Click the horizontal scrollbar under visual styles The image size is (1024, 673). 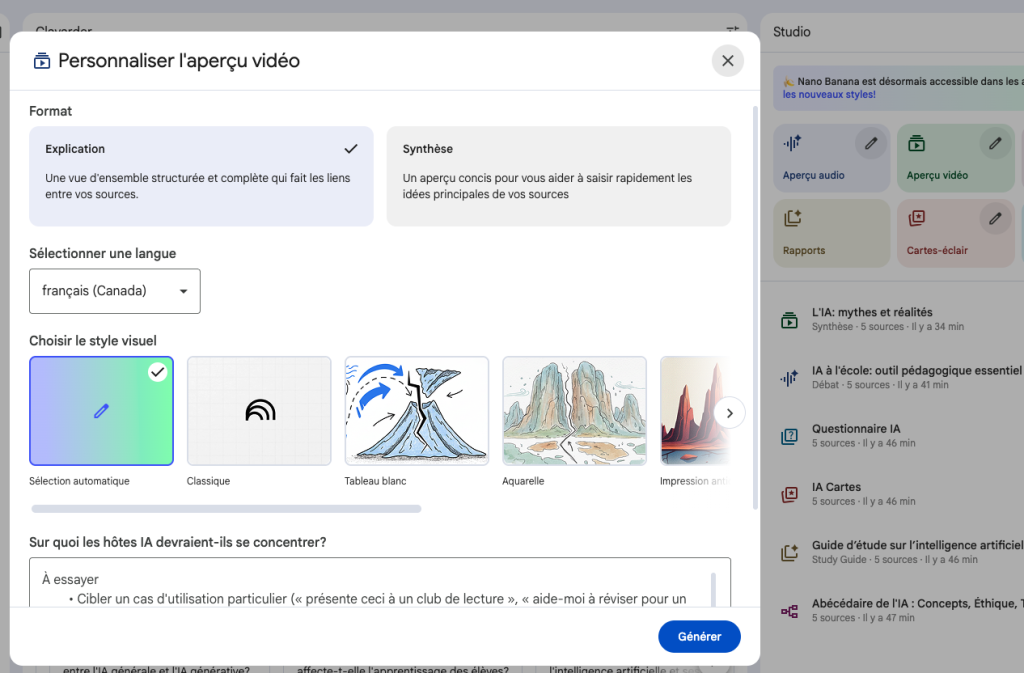[225, 509]
